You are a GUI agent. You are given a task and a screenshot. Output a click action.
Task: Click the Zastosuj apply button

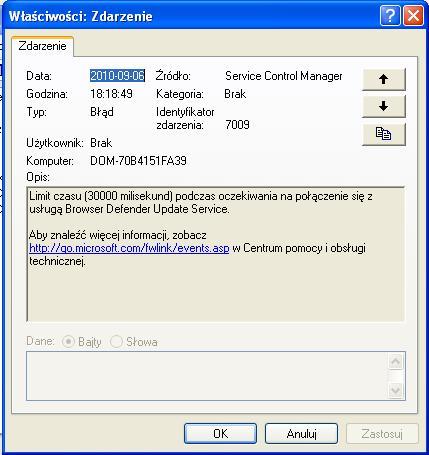pos(382,434)
